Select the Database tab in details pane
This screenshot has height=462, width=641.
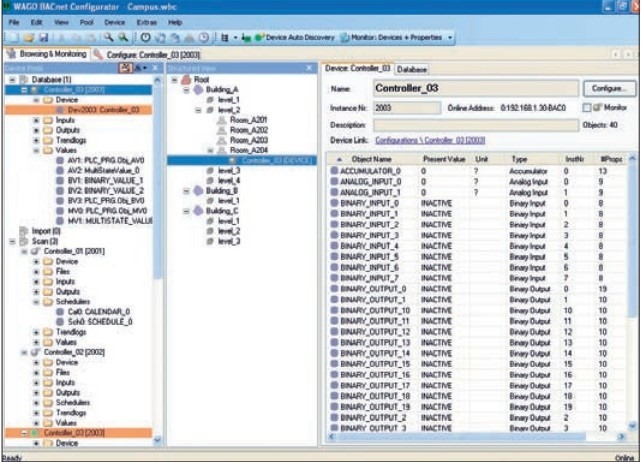[412, 69]
